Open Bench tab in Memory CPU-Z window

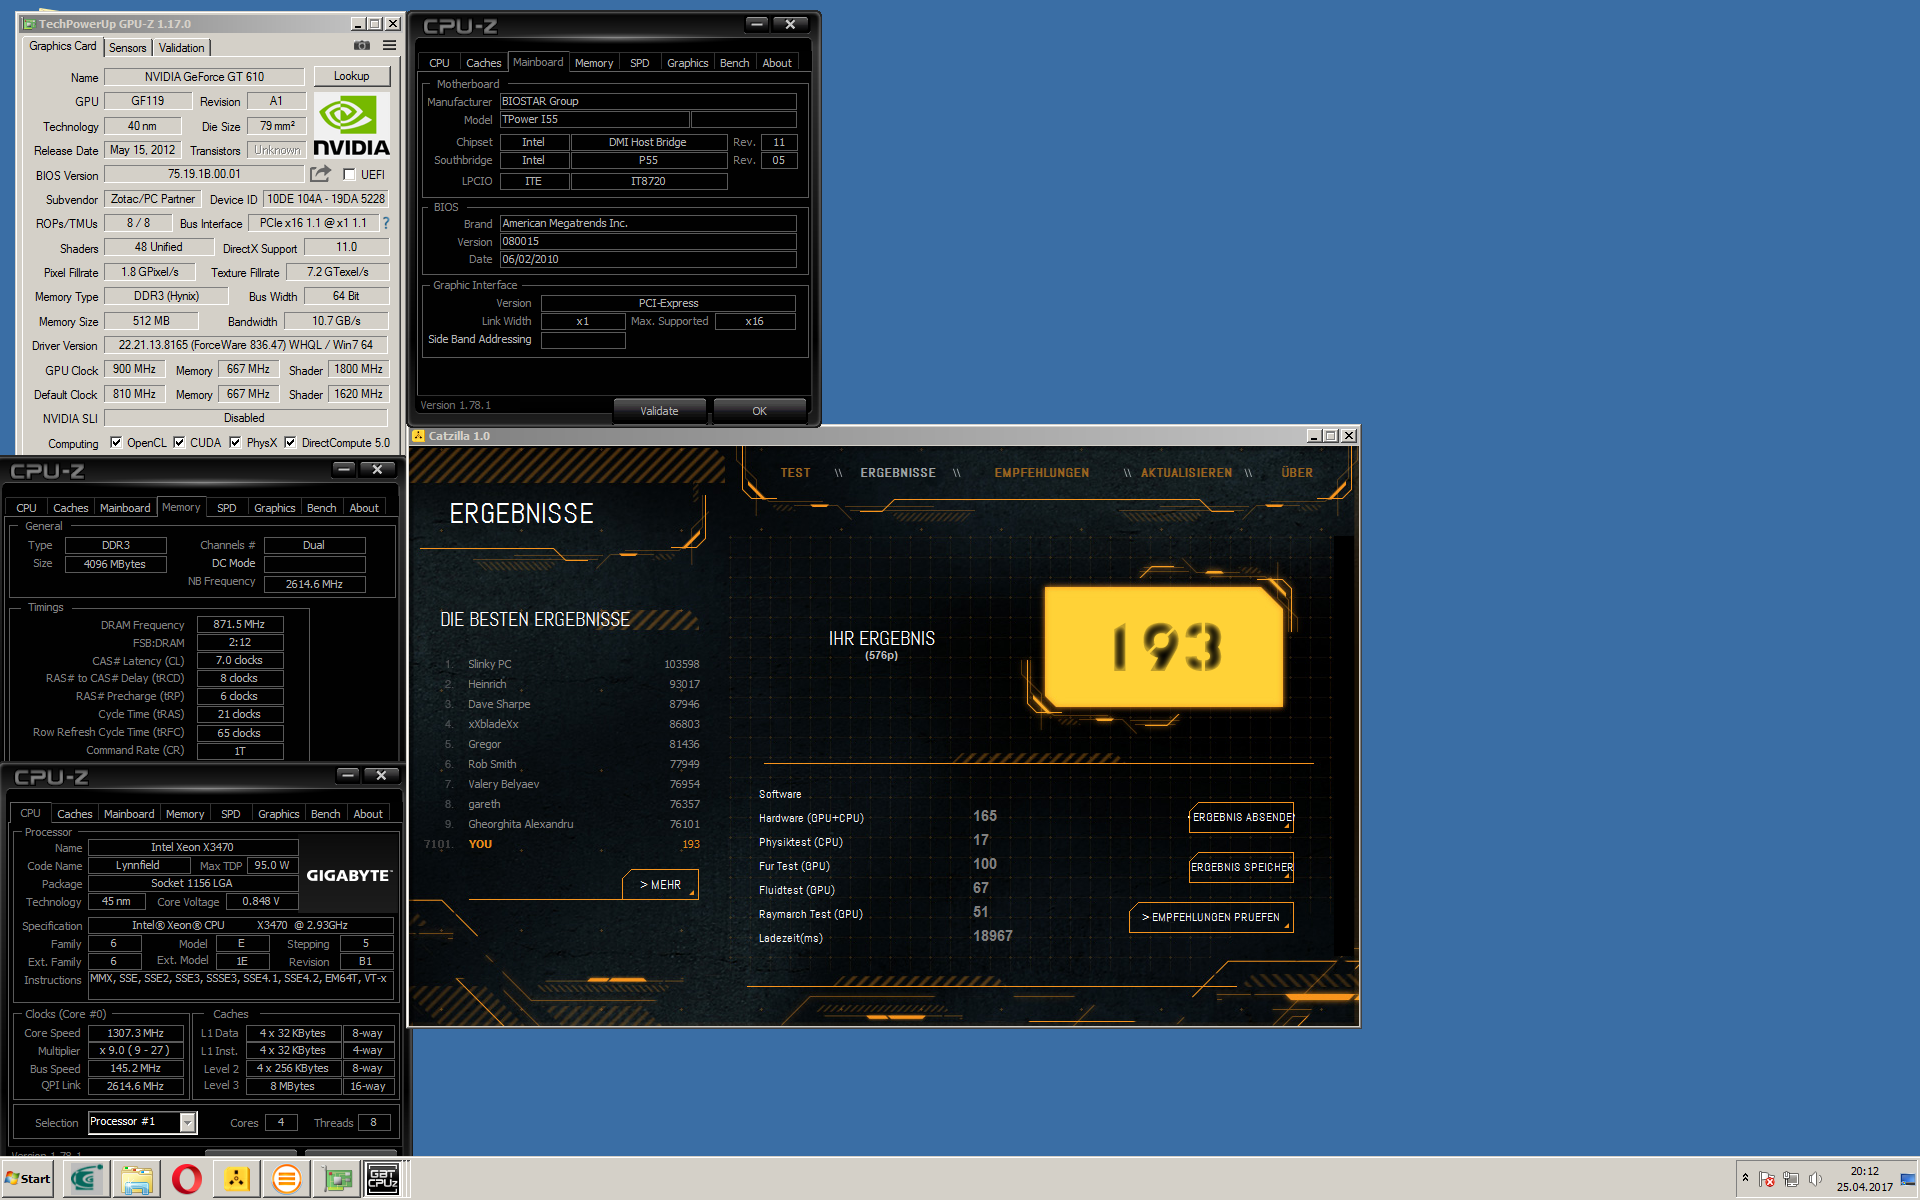coord(321,508)
